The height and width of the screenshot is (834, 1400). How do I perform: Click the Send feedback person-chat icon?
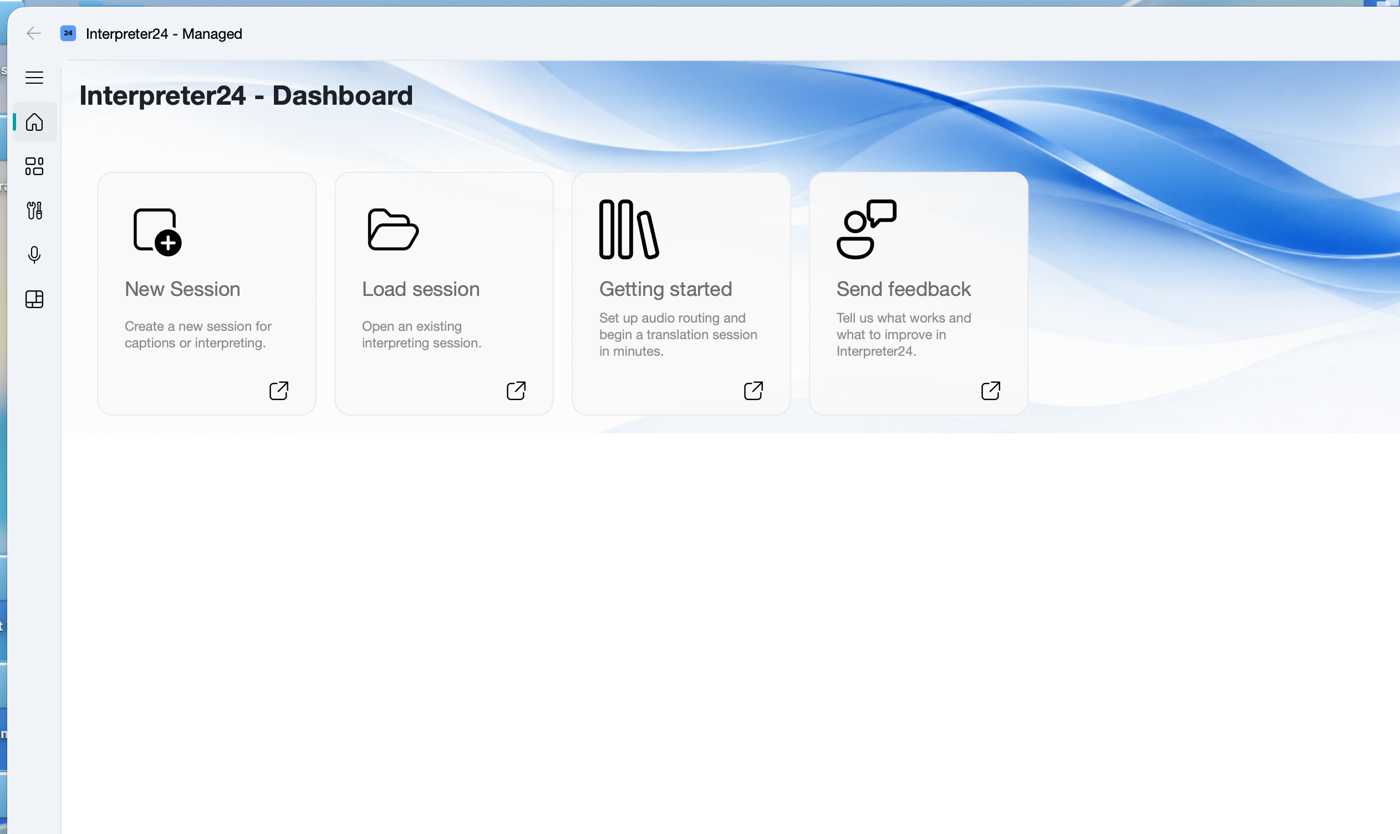(866, 229)
